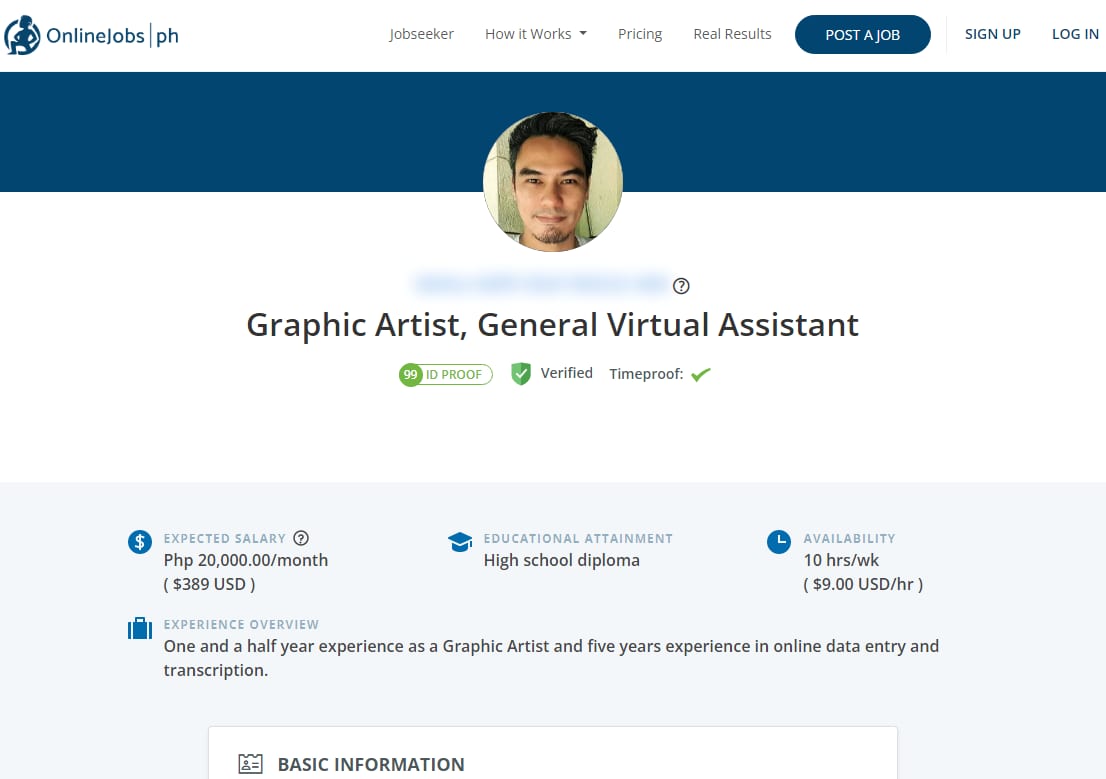Expand the How it Works dropdown
The image size is (1106, 779).
click(x=536, y=33)
